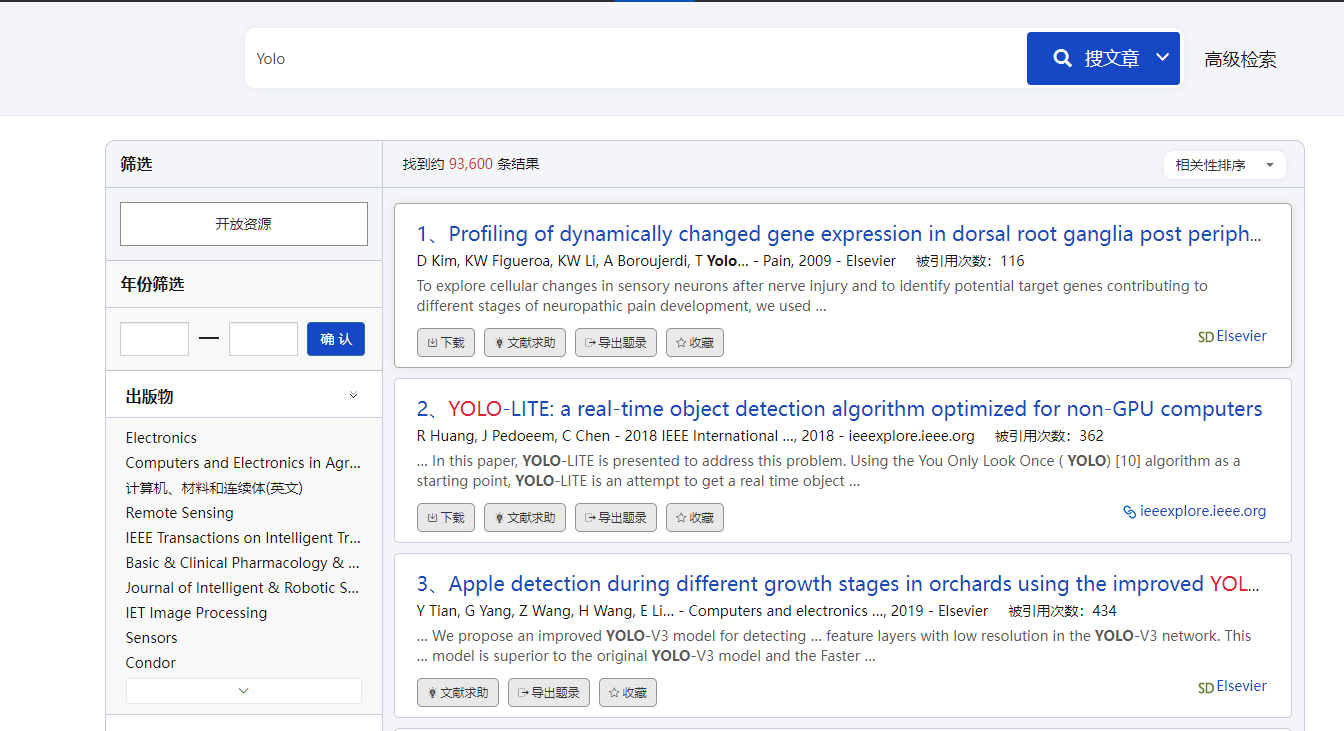Click 导出题录 for the YOLO-LITE result
1344x731 pixels.
[x=616, y=517]
